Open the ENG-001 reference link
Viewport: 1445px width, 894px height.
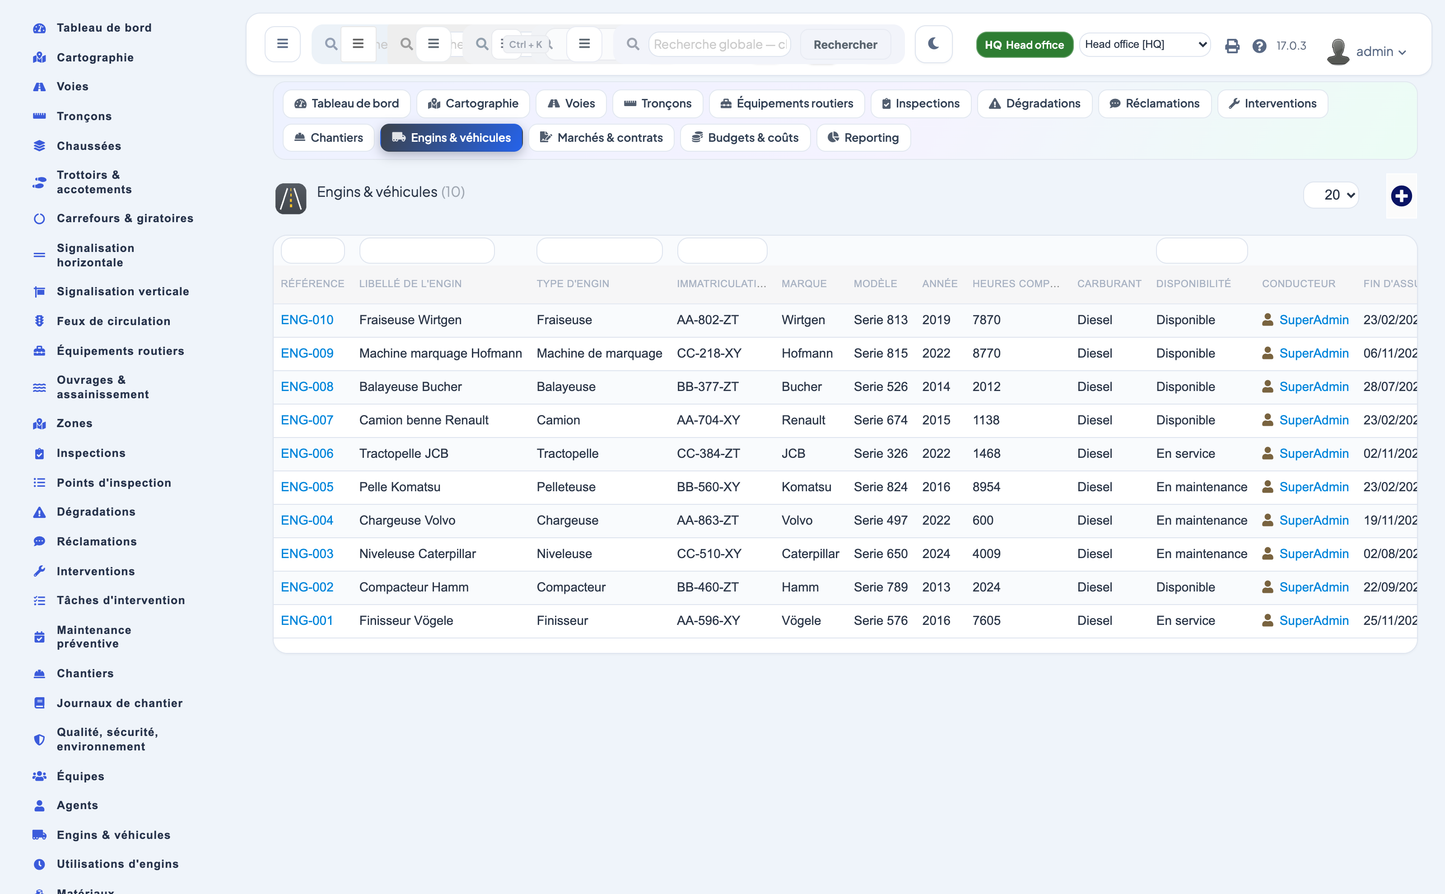[x=307, y=620]
